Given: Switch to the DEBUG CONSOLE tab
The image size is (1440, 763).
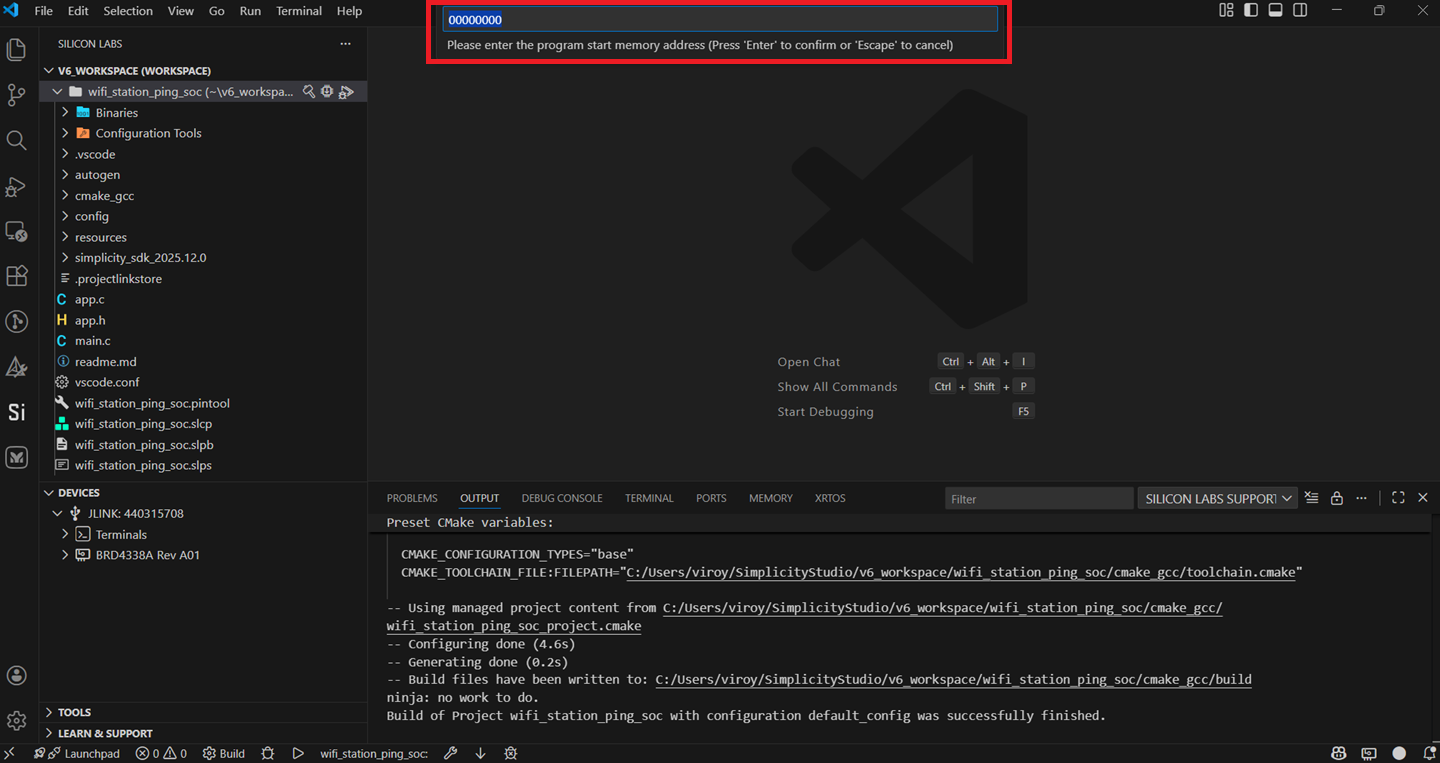Looking at the screenshot, I should pos(562,497).
